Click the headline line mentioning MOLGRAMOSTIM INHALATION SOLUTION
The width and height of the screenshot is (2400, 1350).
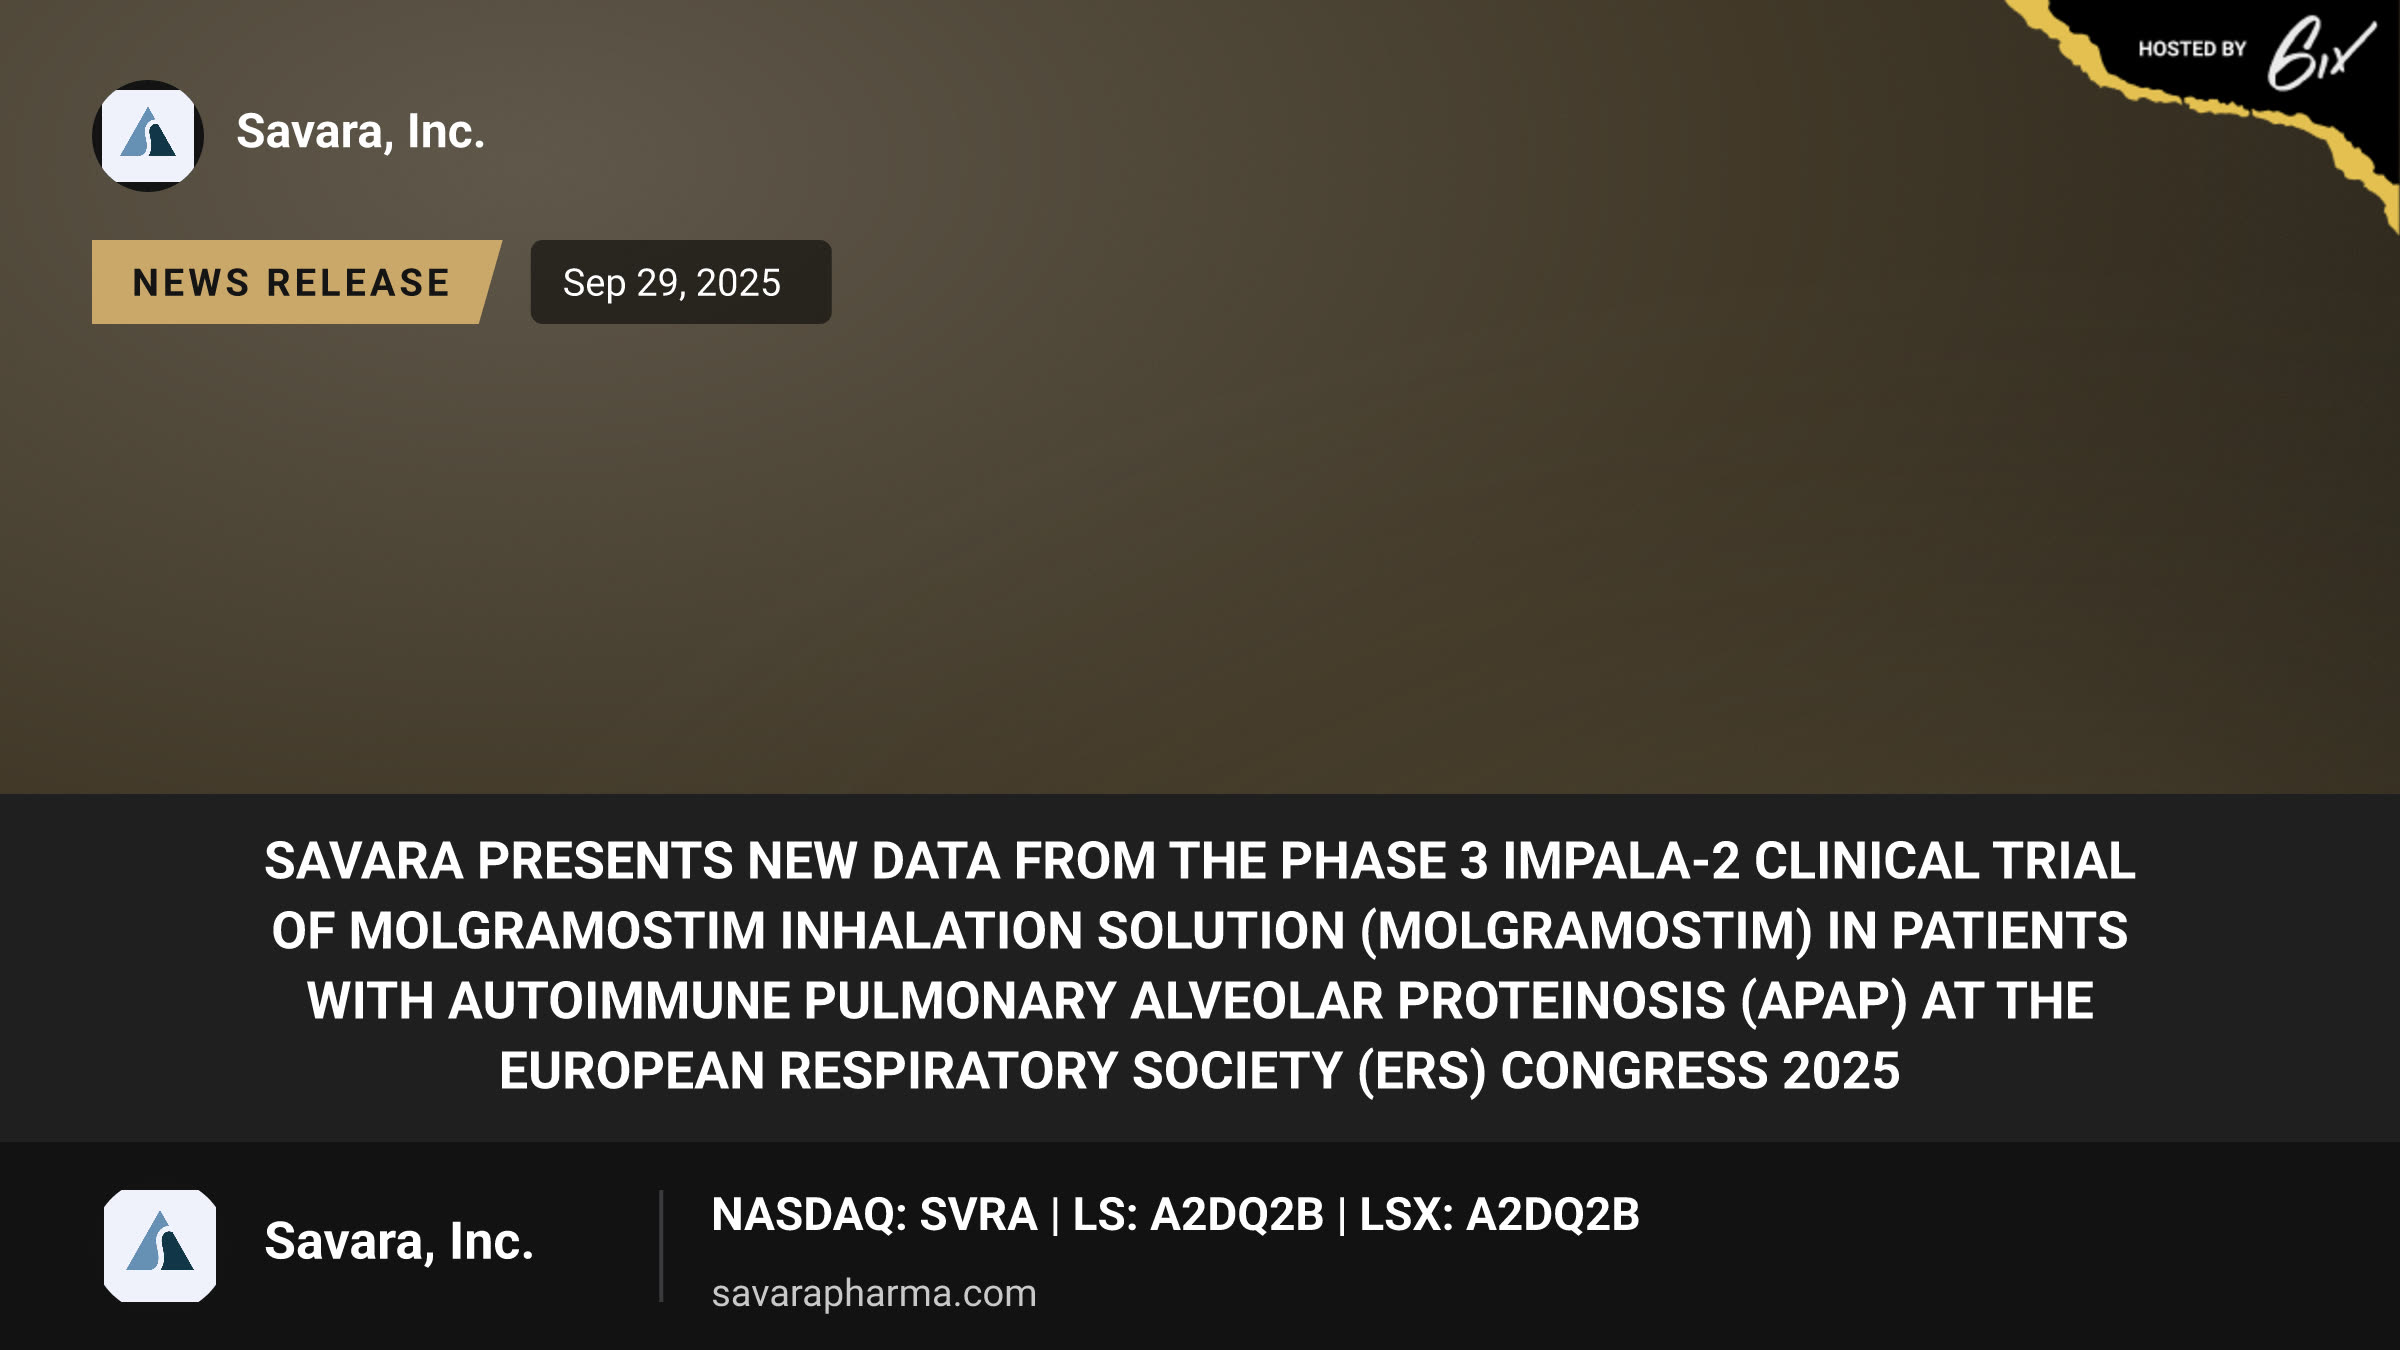[x=1200, y=931]
